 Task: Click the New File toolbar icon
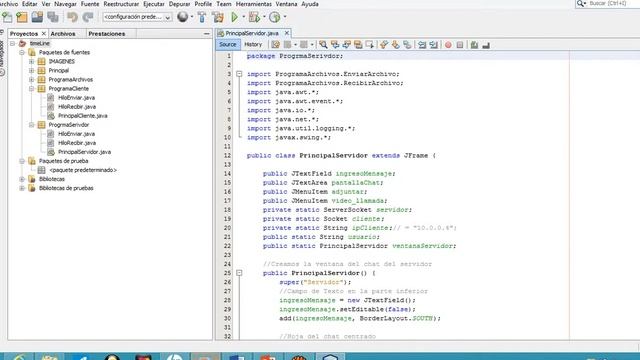pos(7,17)
